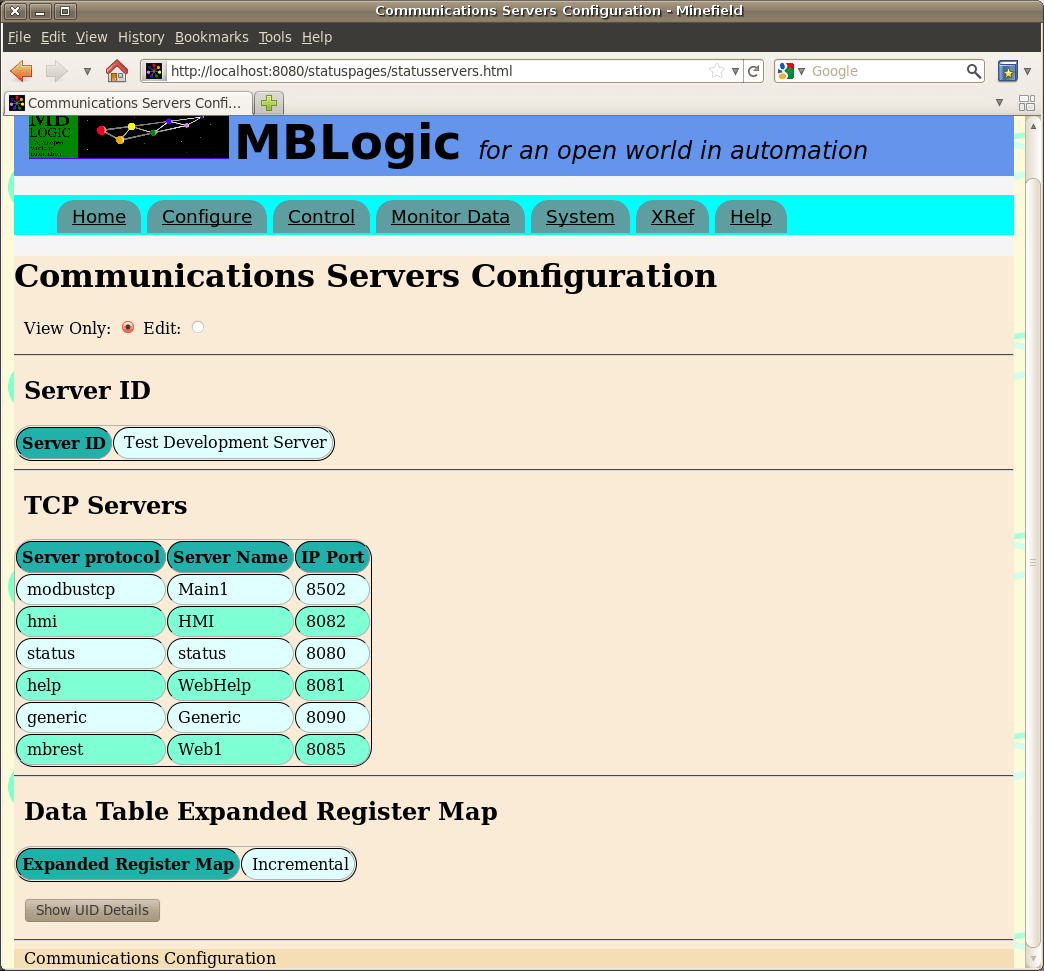Image resolution: width=1044 pixels, height=971 pixels.
Task: Click the hmi protocol cell
Action: point(91,621)
